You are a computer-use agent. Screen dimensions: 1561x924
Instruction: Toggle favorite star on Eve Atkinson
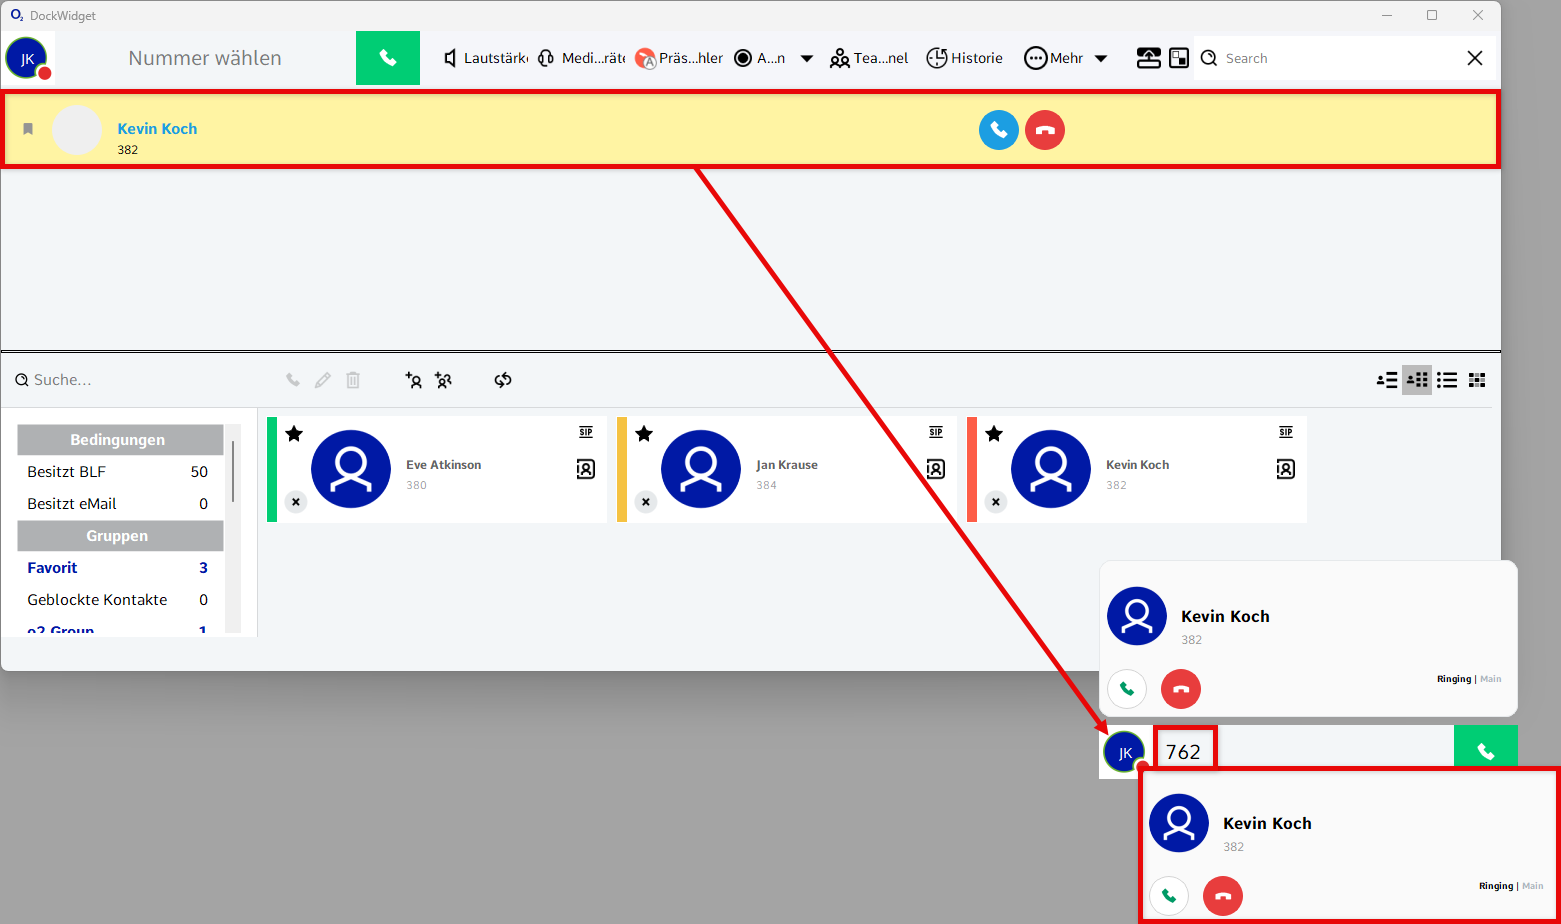294,434
